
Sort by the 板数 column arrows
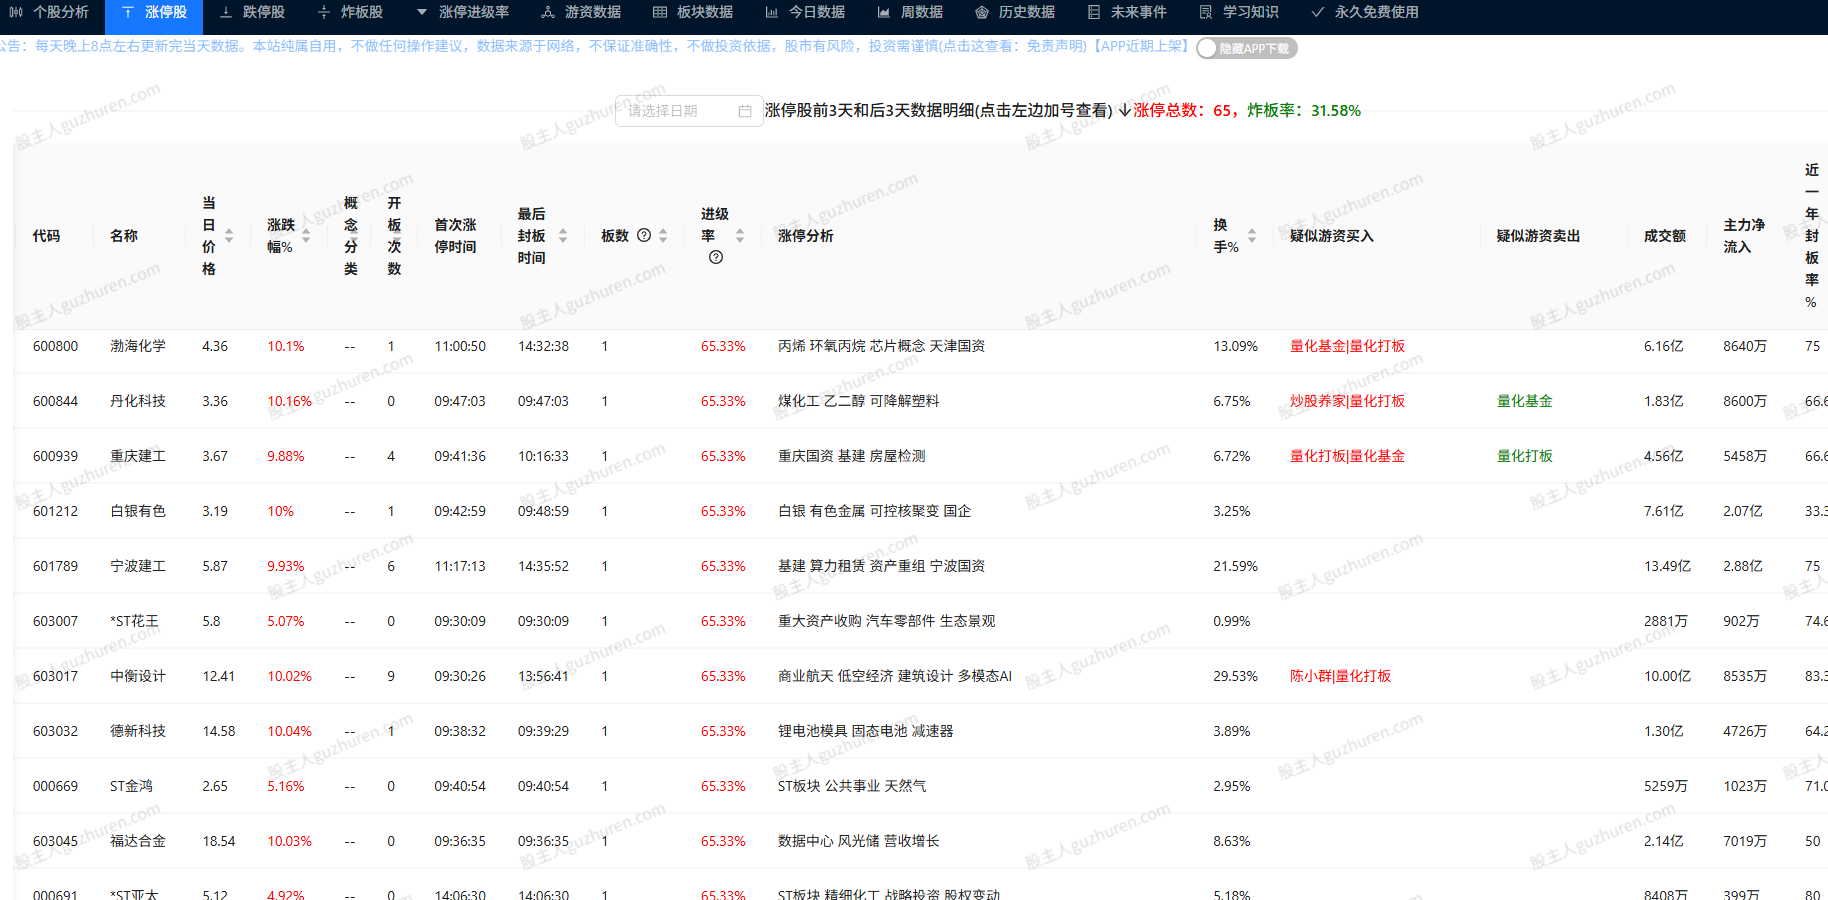coord(663,236)
